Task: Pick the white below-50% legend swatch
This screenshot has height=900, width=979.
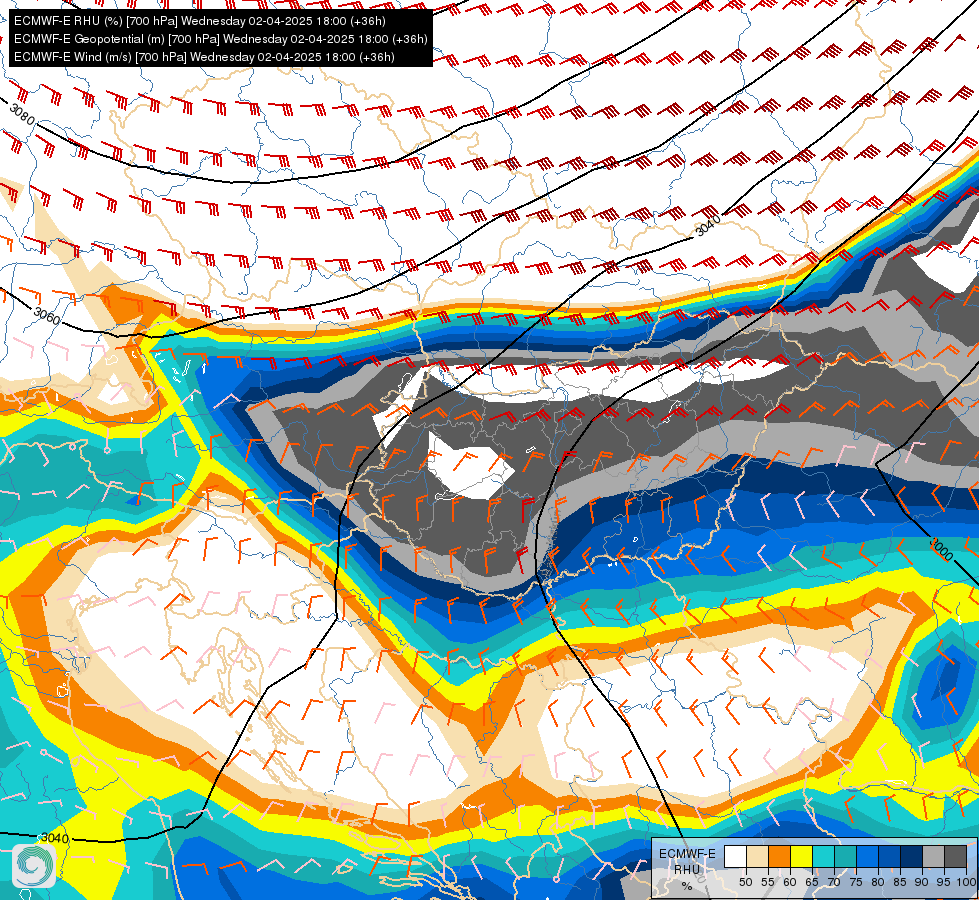Action: (x=735, y=856)
